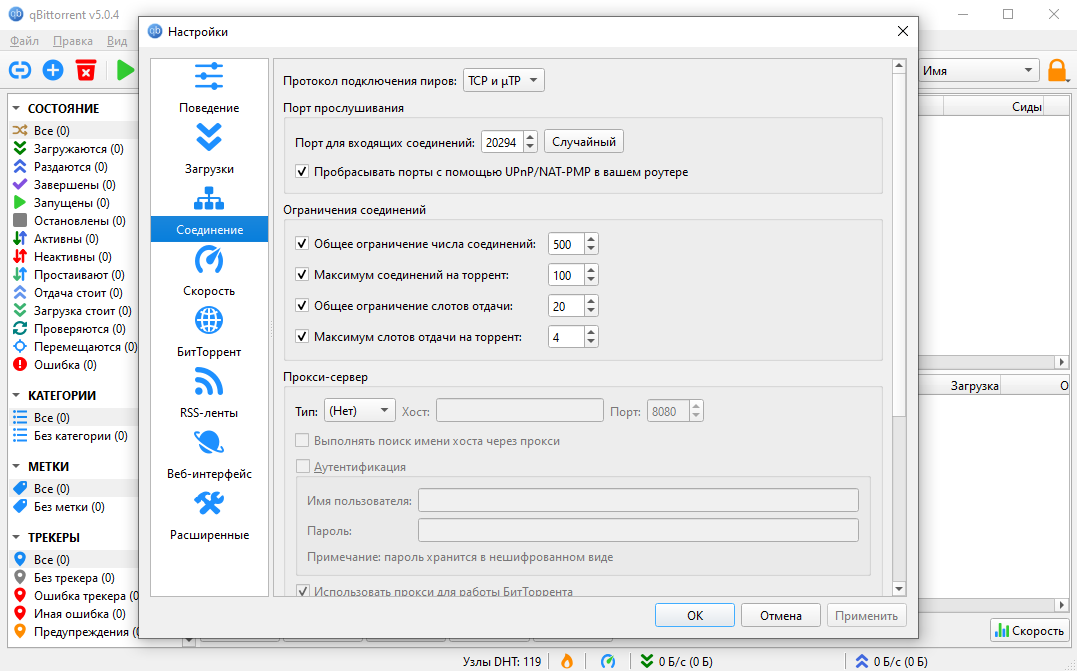Click the red delete torrent toolbar icon
Image resolution: width=1077 pixels, height=671 pixels.
tap(86, 70)
